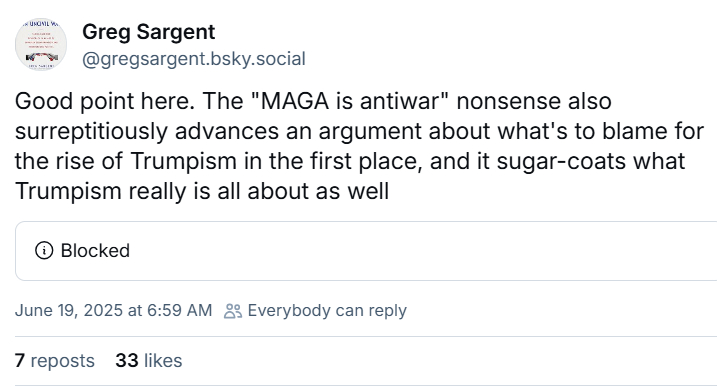Open Greg Sargent's profile avatar
This screenshot has height=388, width=717.
point(41,44)
